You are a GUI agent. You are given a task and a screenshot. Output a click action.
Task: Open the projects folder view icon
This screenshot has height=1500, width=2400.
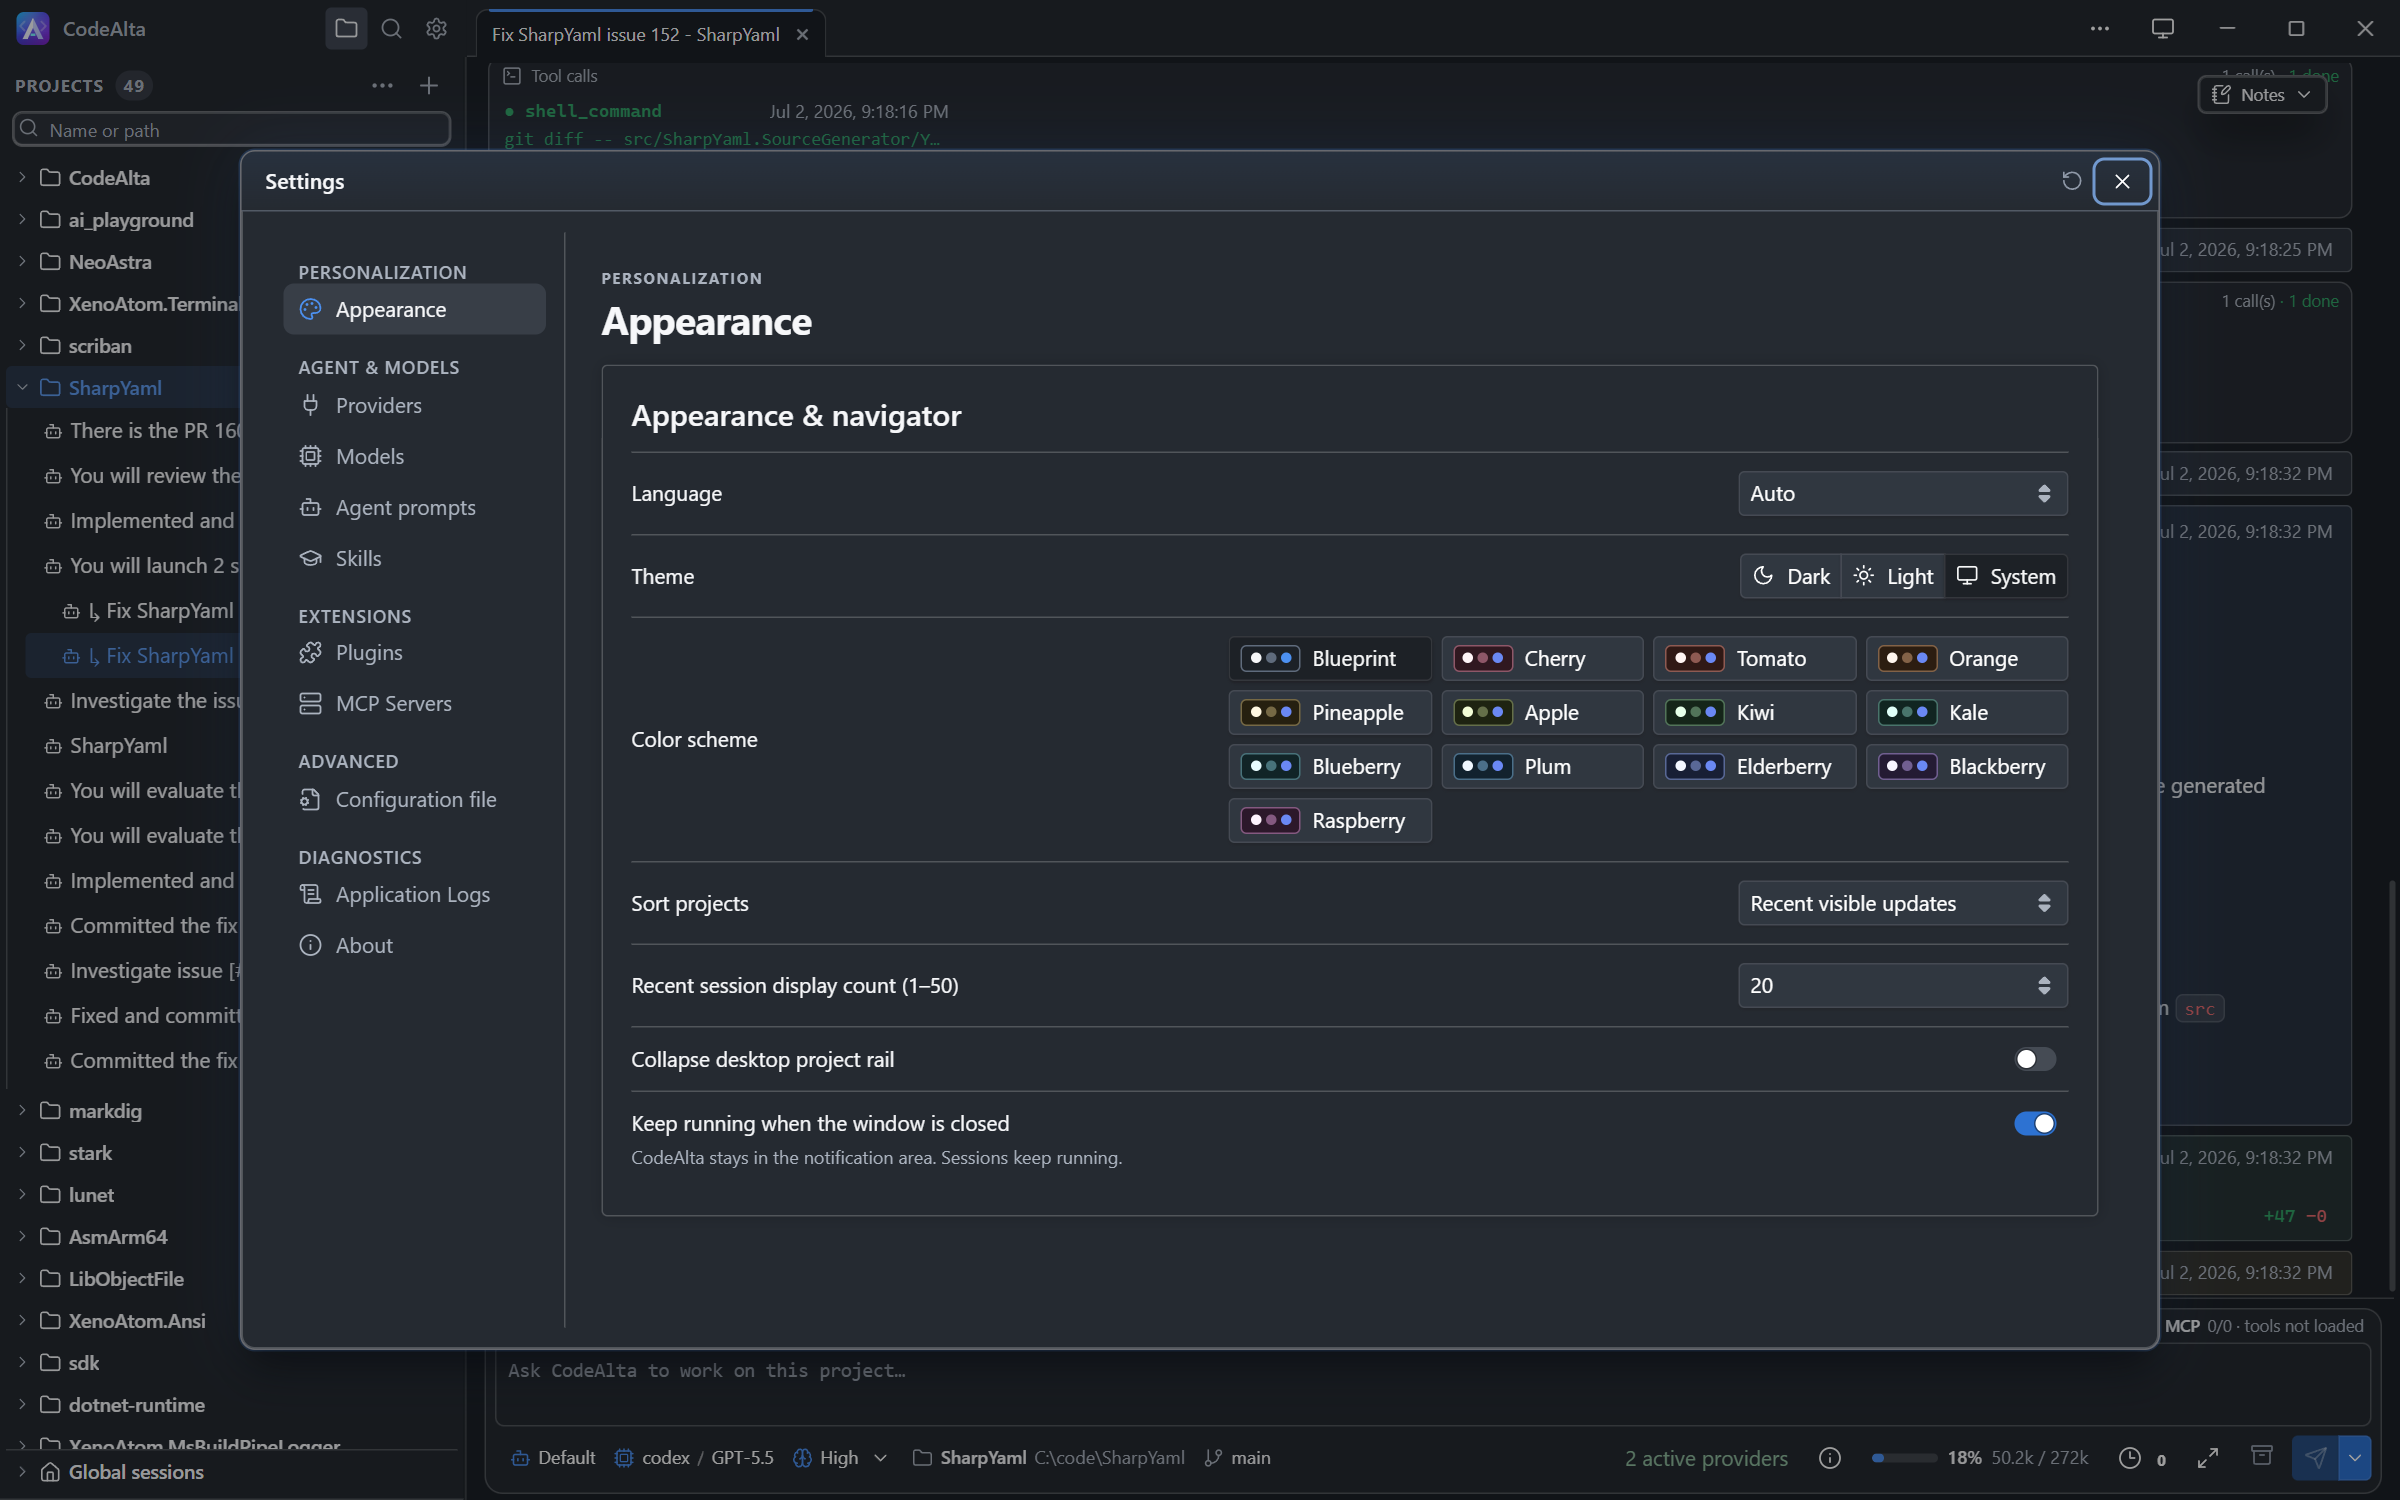(x=346, y=29)
